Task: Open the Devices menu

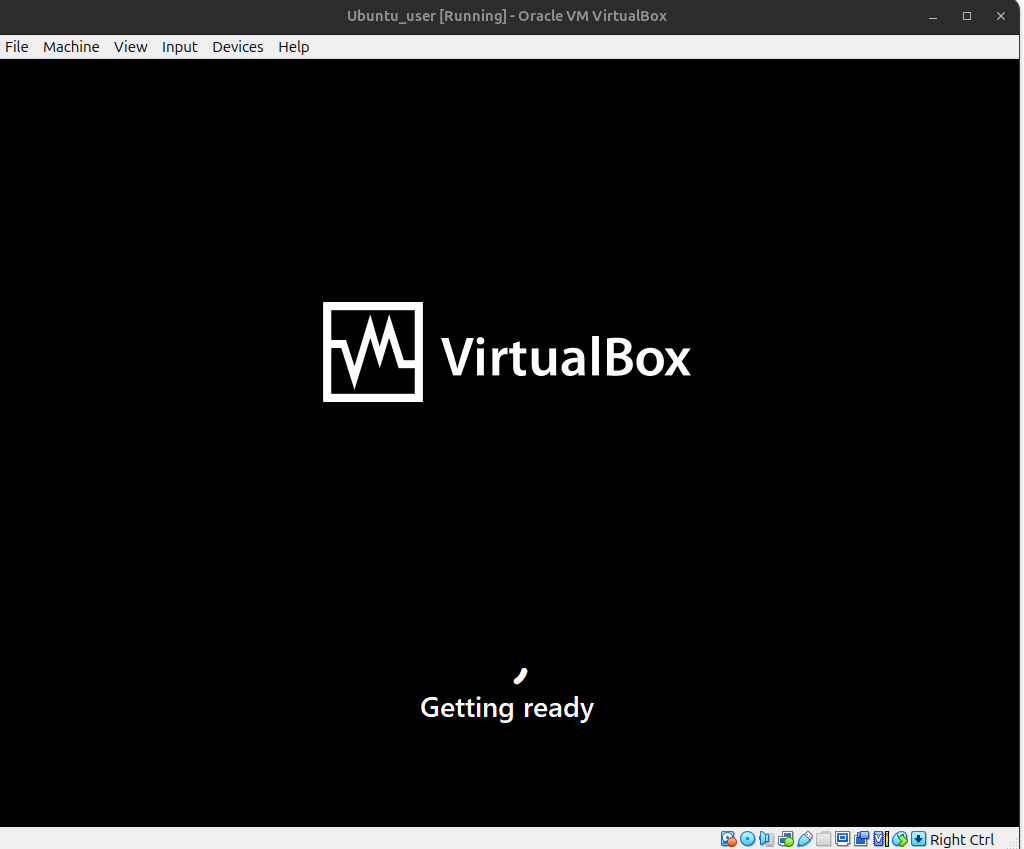Action: (238, 47)
